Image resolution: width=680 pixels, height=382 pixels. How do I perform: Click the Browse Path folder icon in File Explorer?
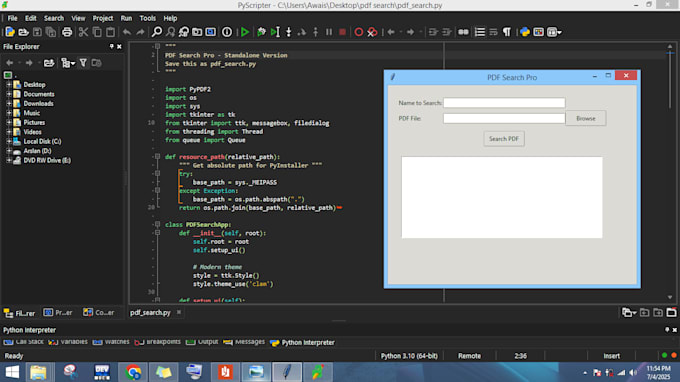49,63
